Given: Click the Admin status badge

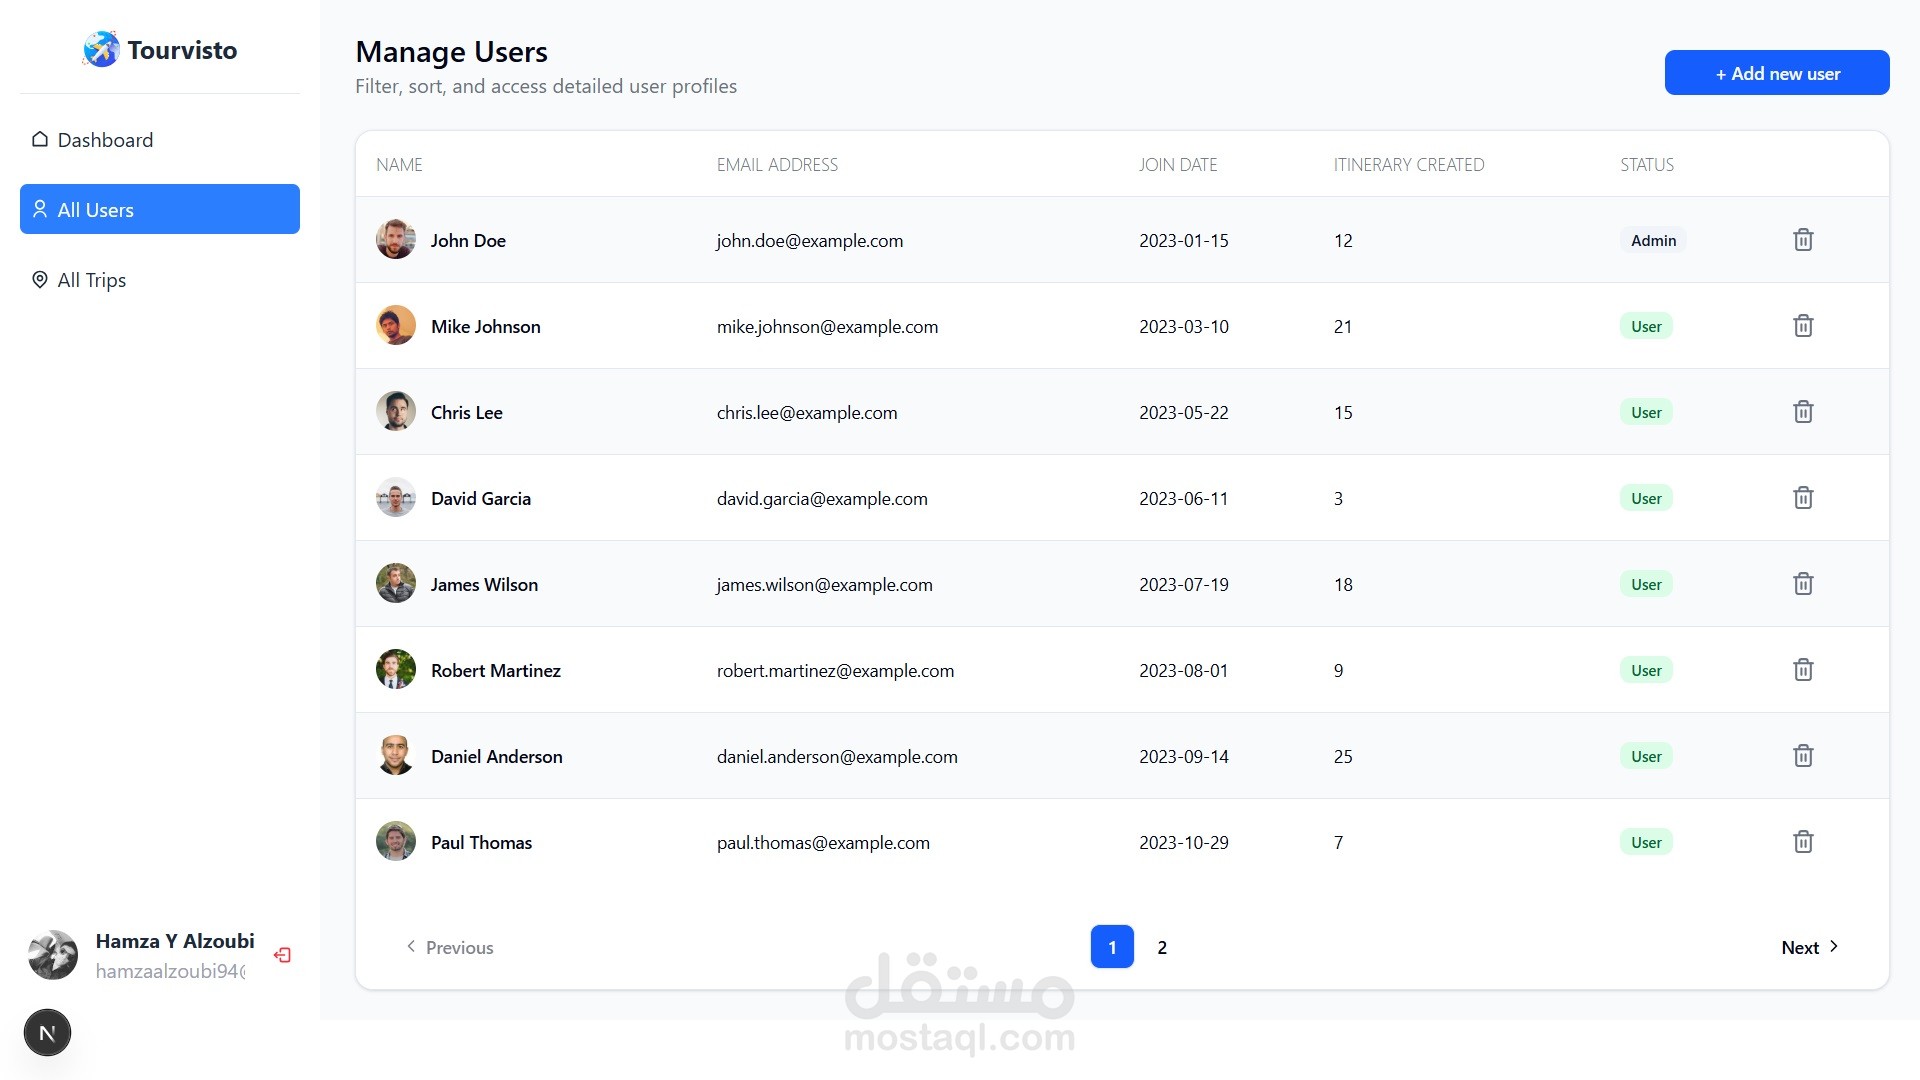Looking at the screenshot, I should click(1653, 240).
